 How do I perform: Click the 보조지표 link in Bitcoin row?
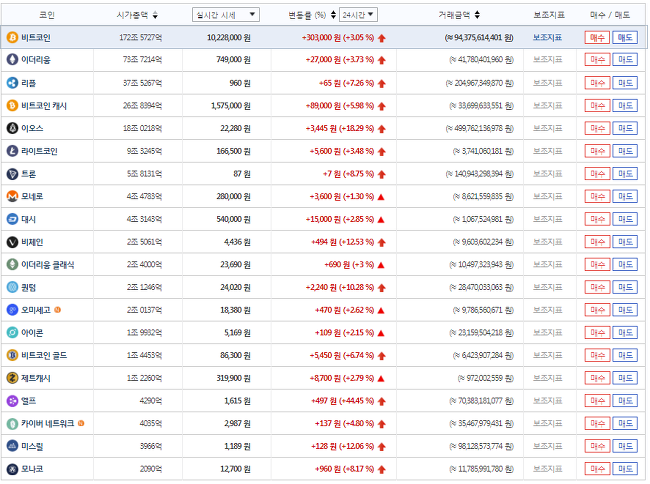(547, 38)
